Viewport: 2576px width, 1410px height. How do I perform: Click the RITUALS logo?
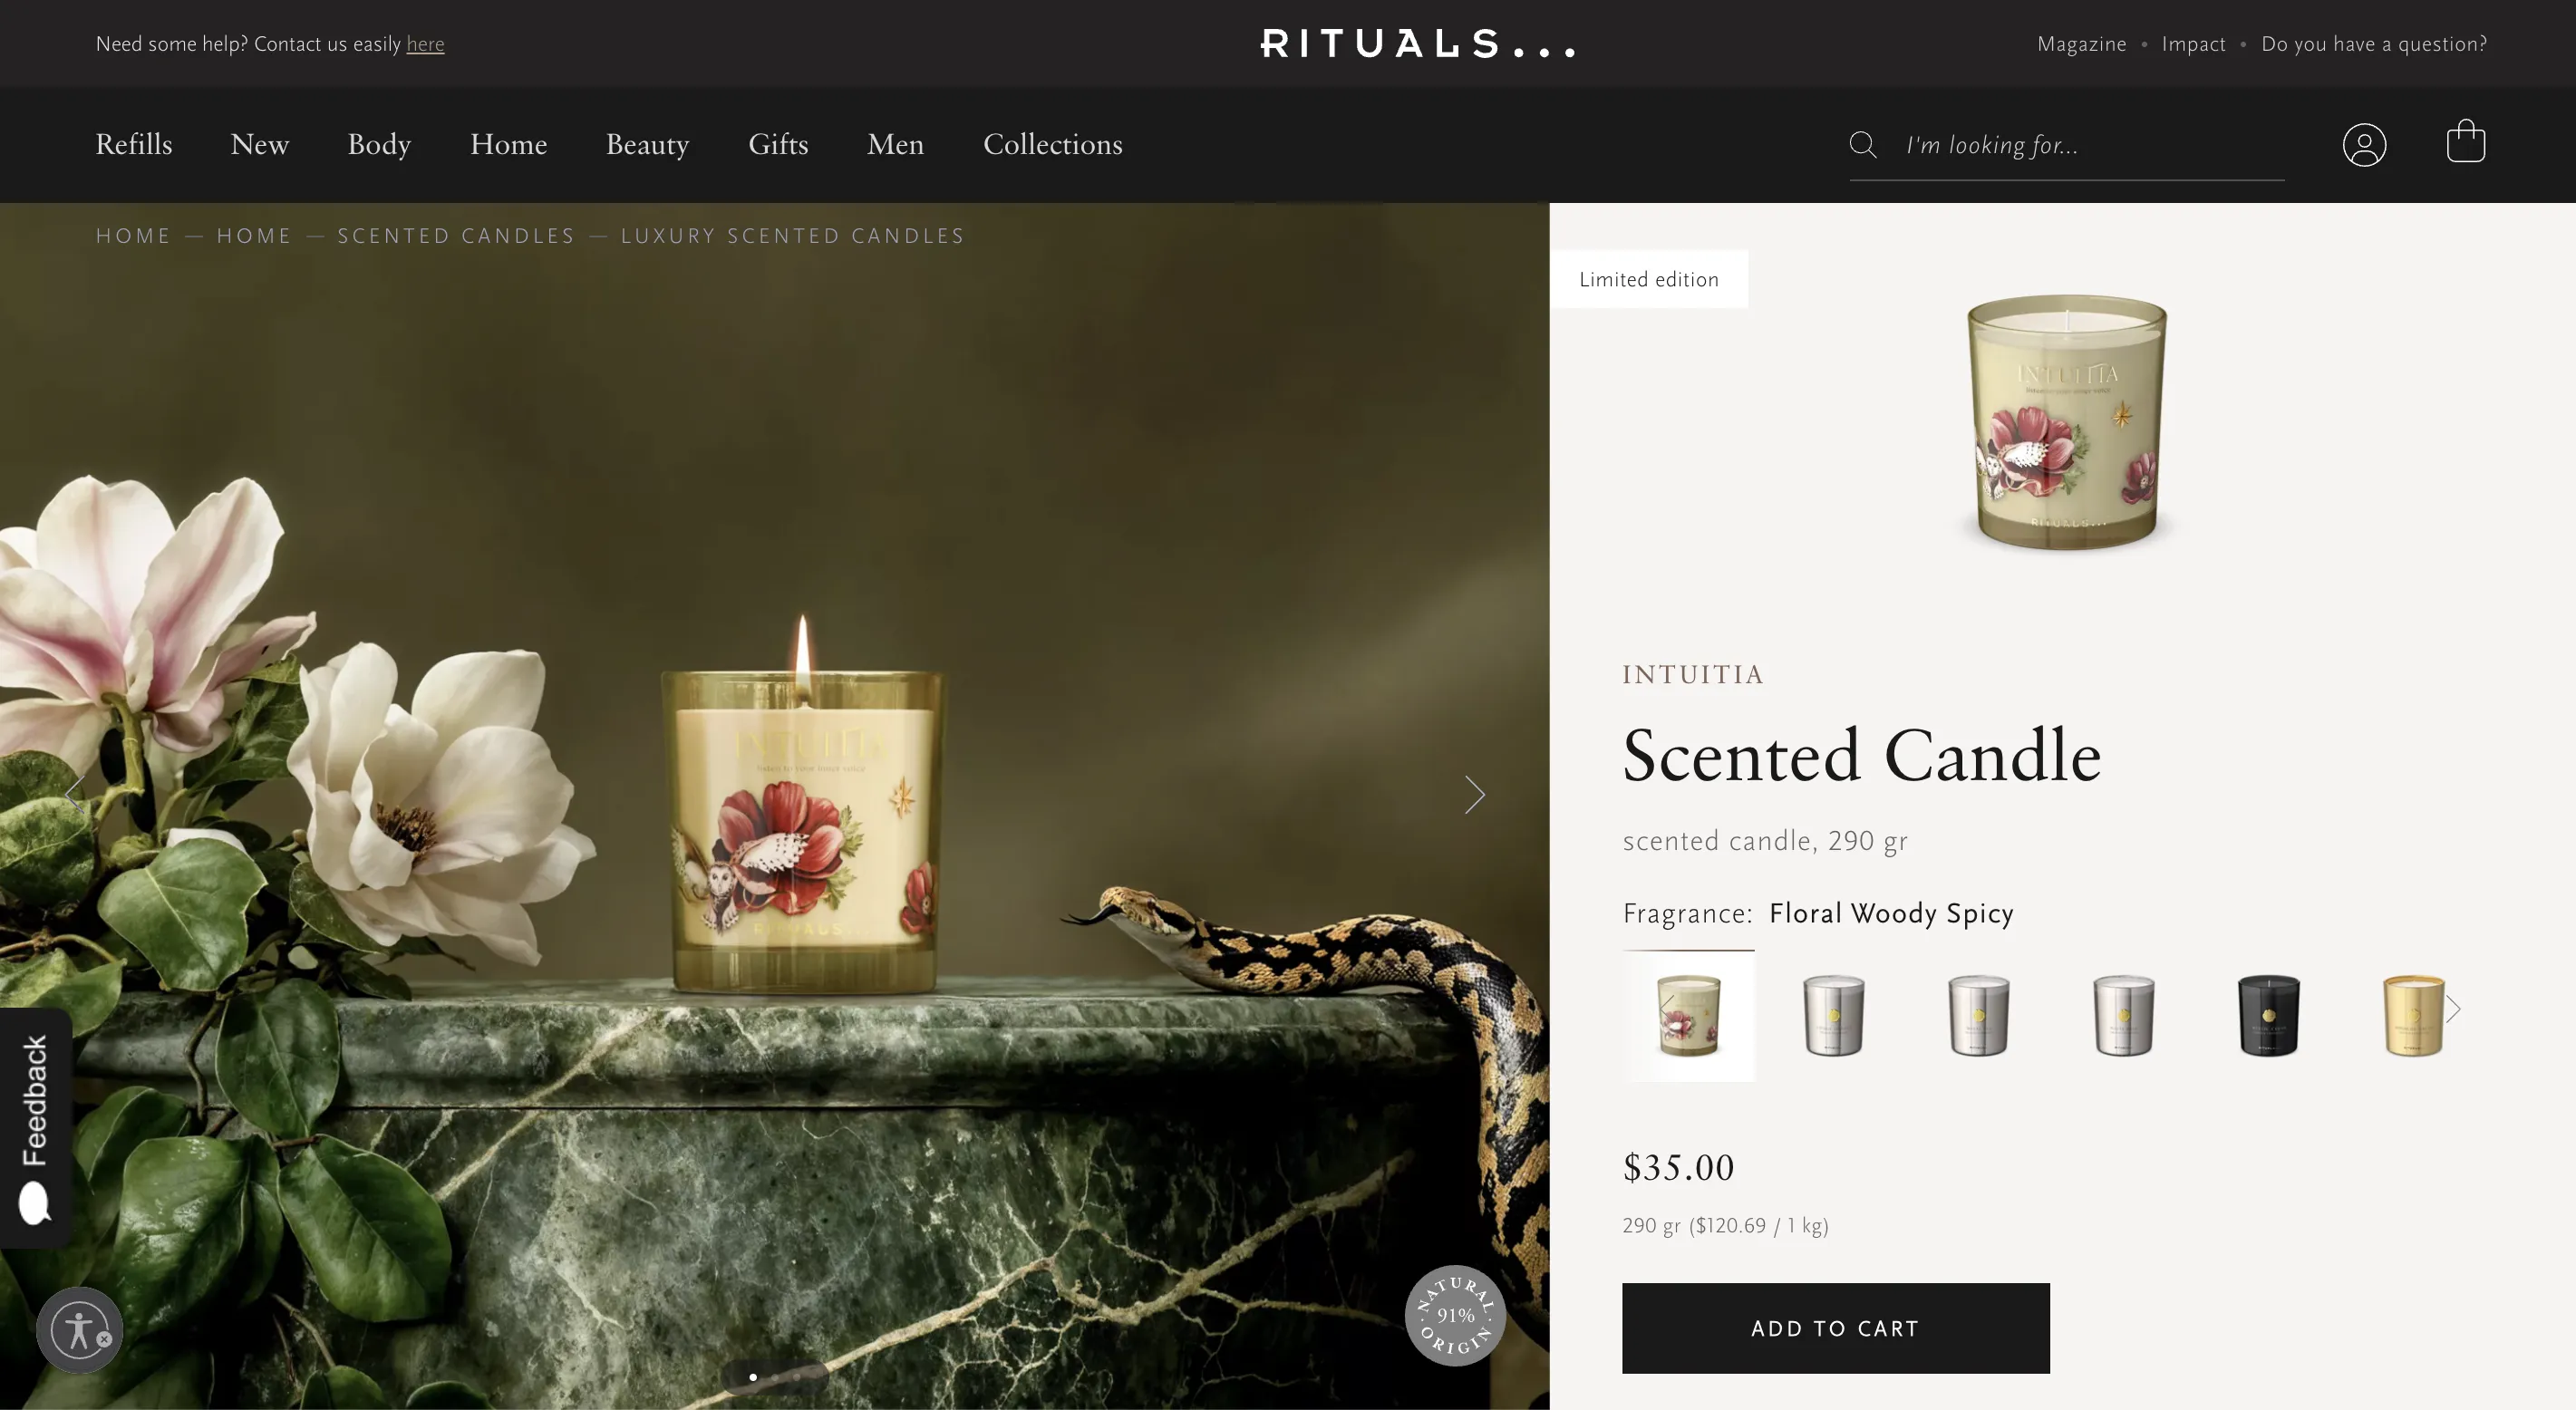click(1417, 44)
